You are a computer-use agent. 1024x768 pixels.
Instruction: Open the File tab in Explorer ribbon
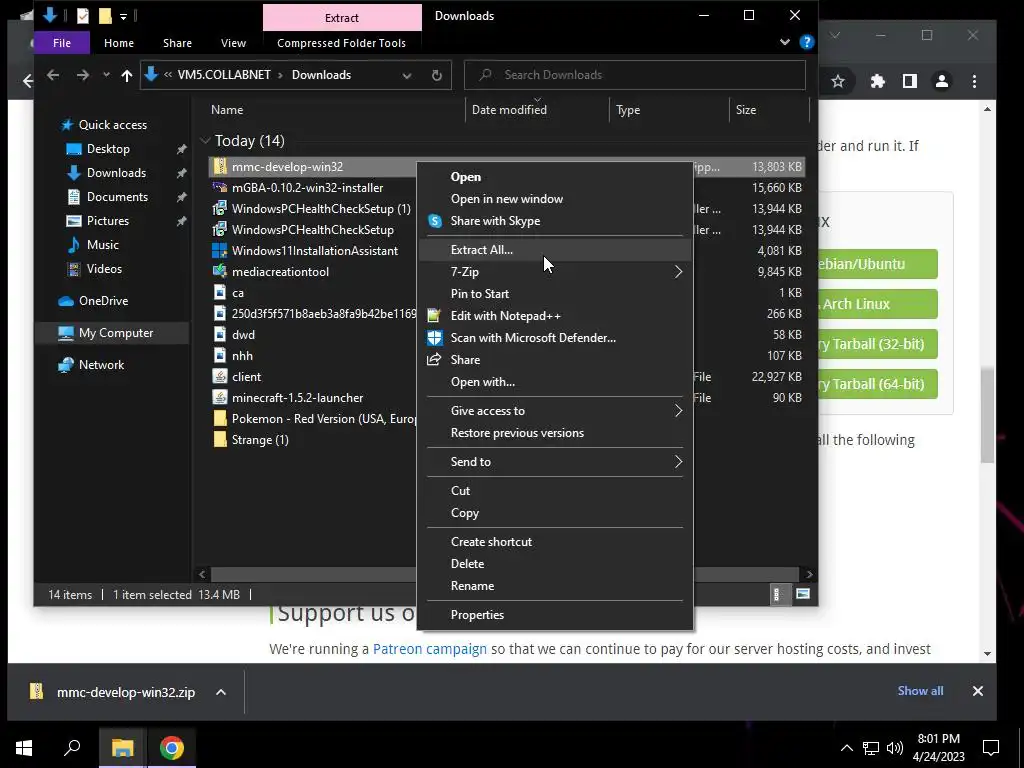tap(62, 43)
